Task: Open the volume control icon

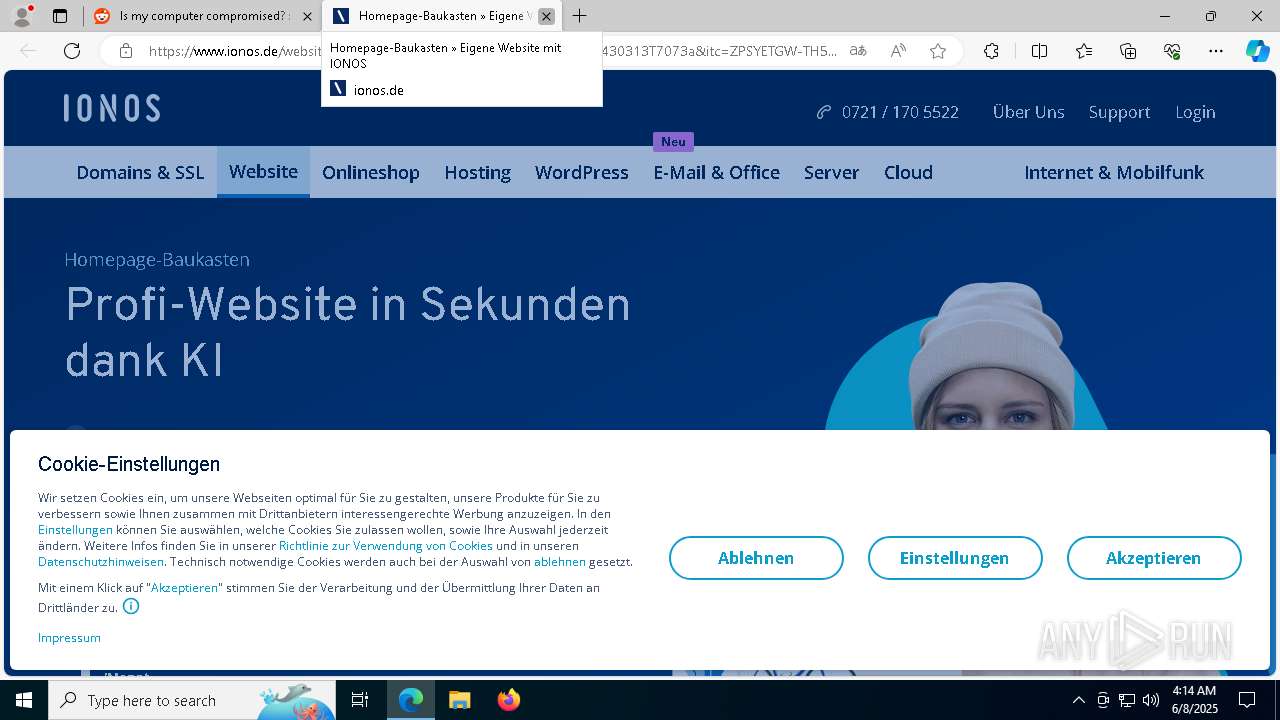Action: point(1151,700)
